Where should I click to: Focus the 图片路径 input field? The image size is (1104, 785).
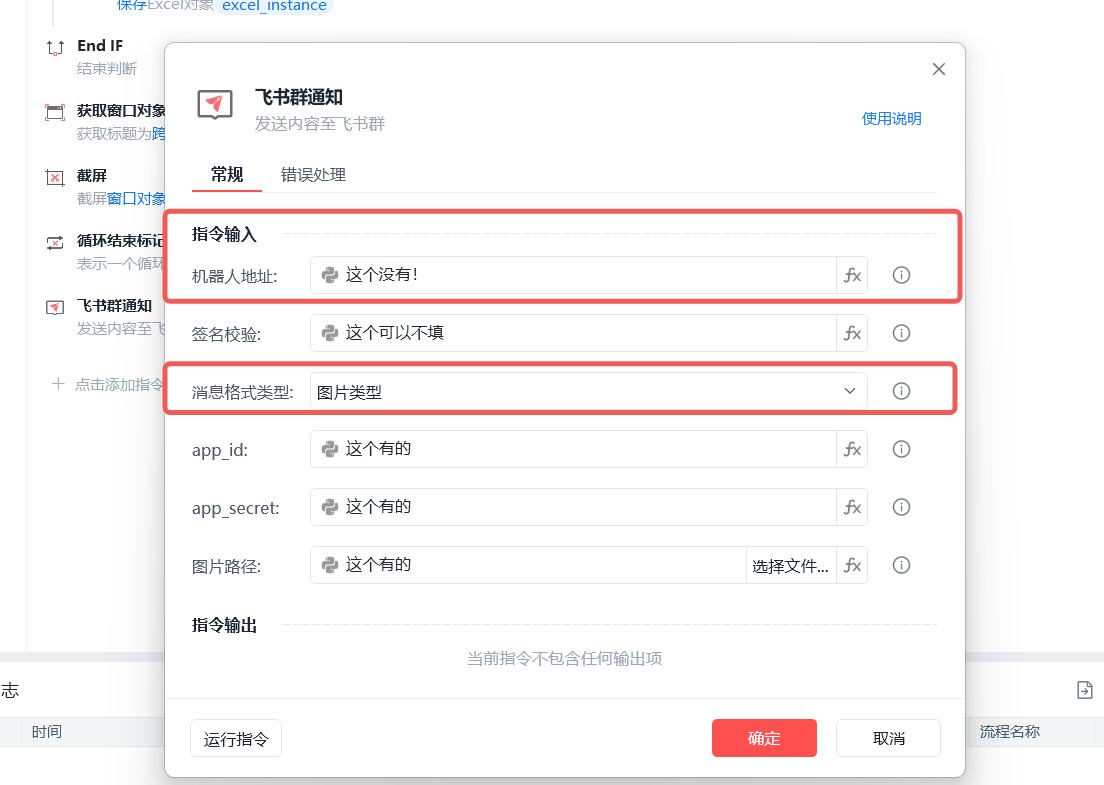528,565
